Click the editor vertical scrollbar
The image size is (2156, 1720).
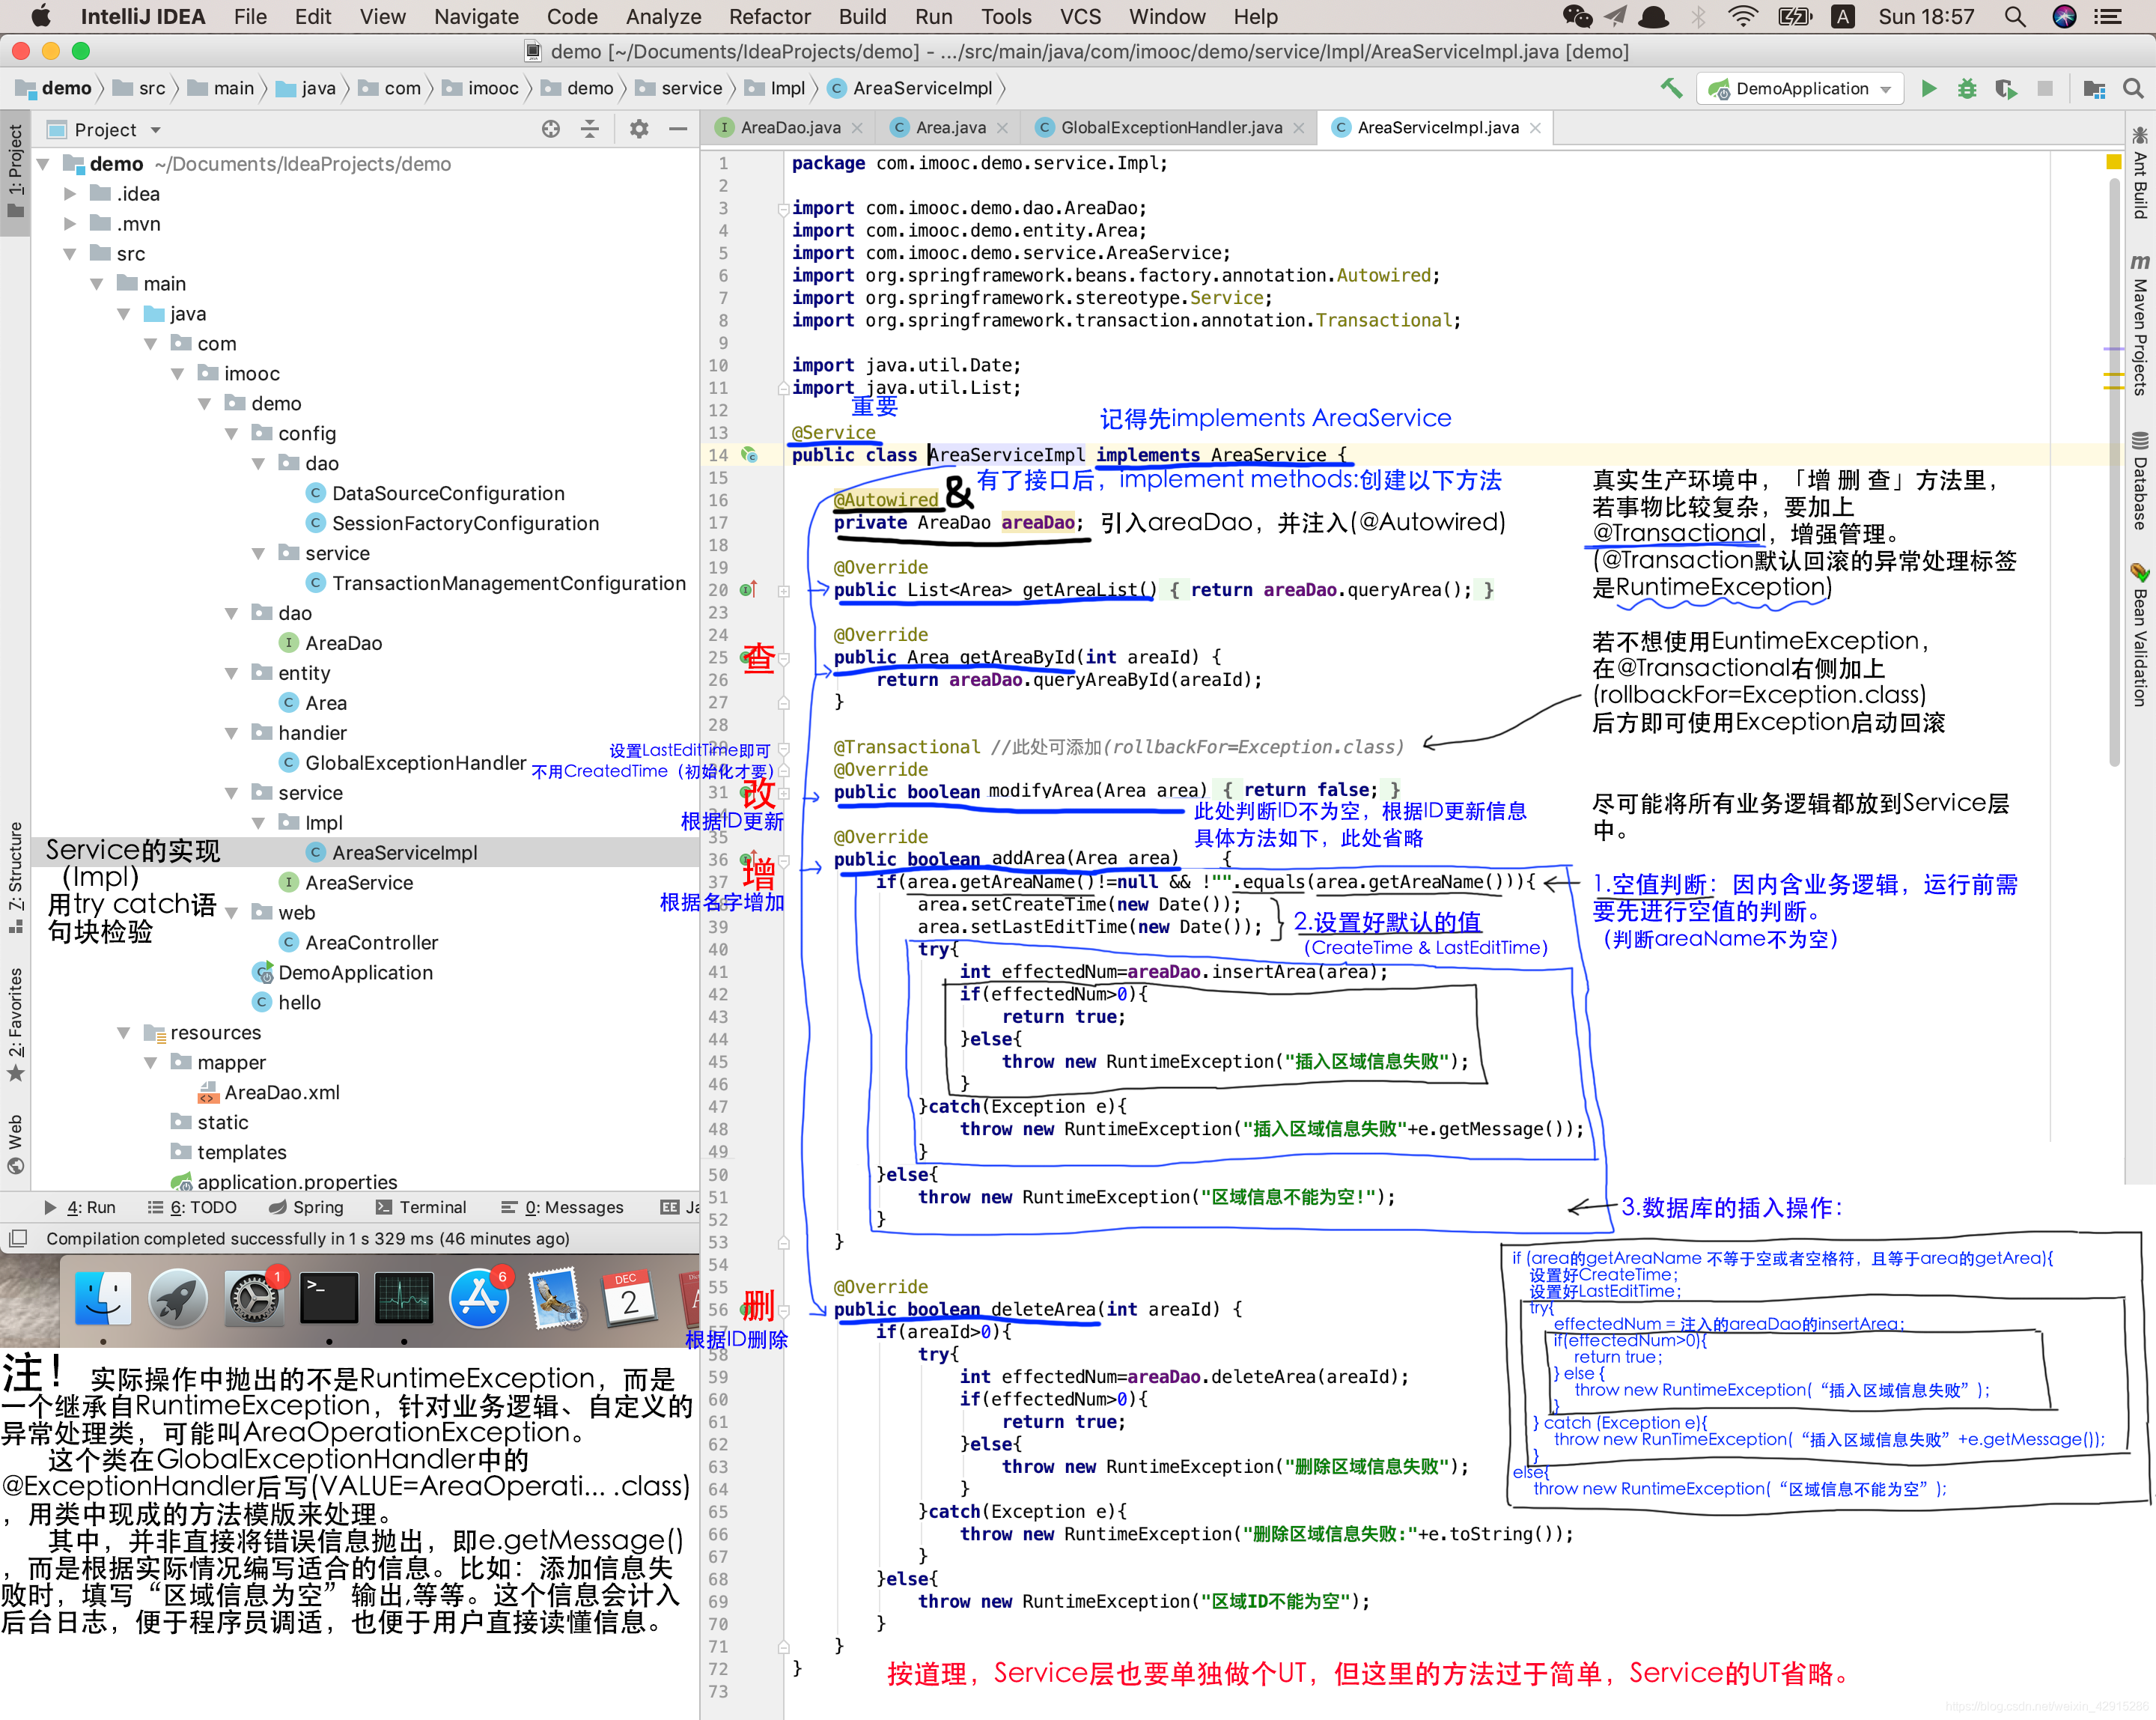(2113, 470)
